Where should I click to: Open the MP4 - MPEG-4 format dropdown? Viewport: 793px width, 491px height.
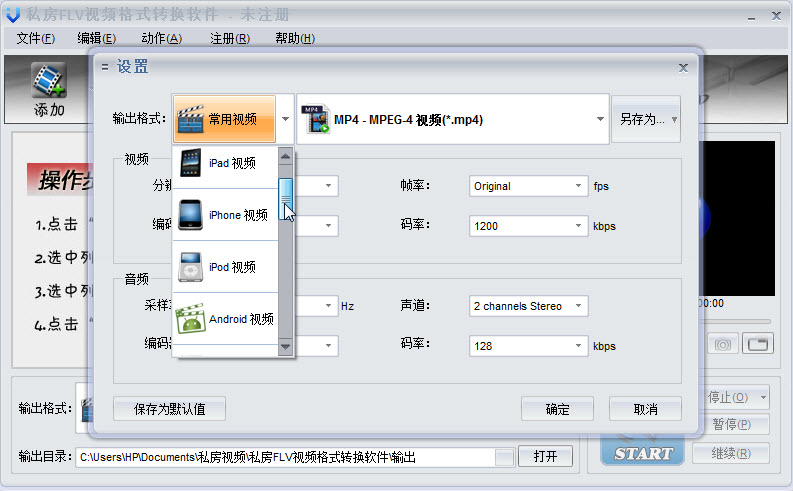coord(600,119)
